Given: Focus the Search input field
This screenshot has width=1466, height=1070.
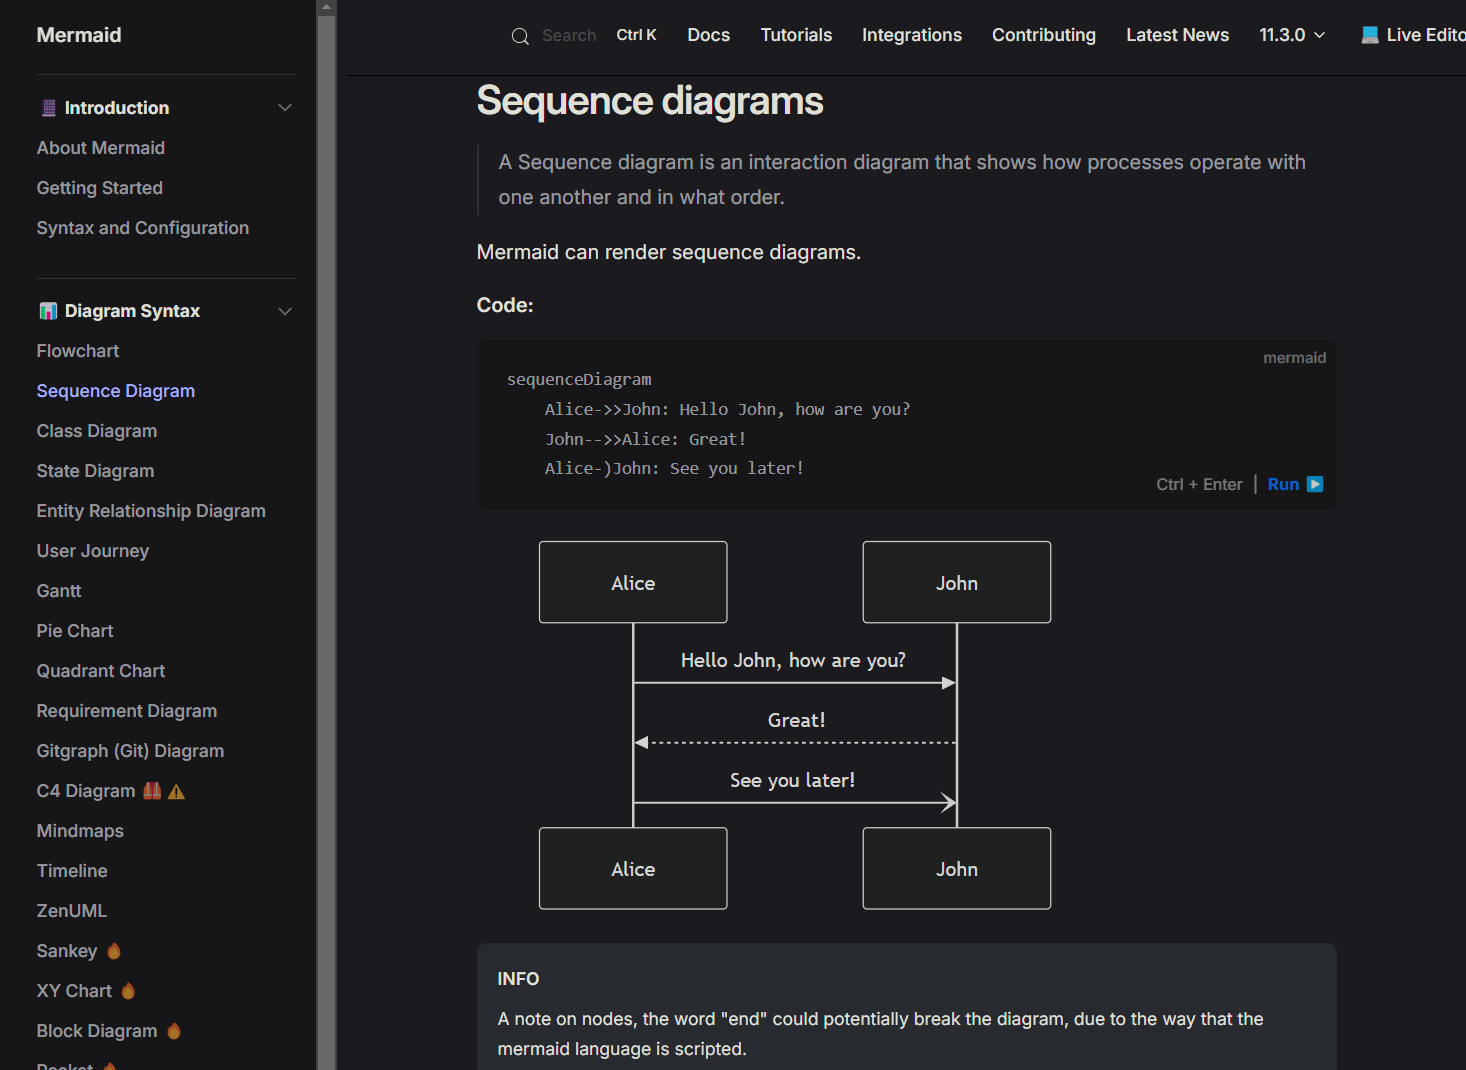Looking at the screenshot, I should (x=569, y=36).
